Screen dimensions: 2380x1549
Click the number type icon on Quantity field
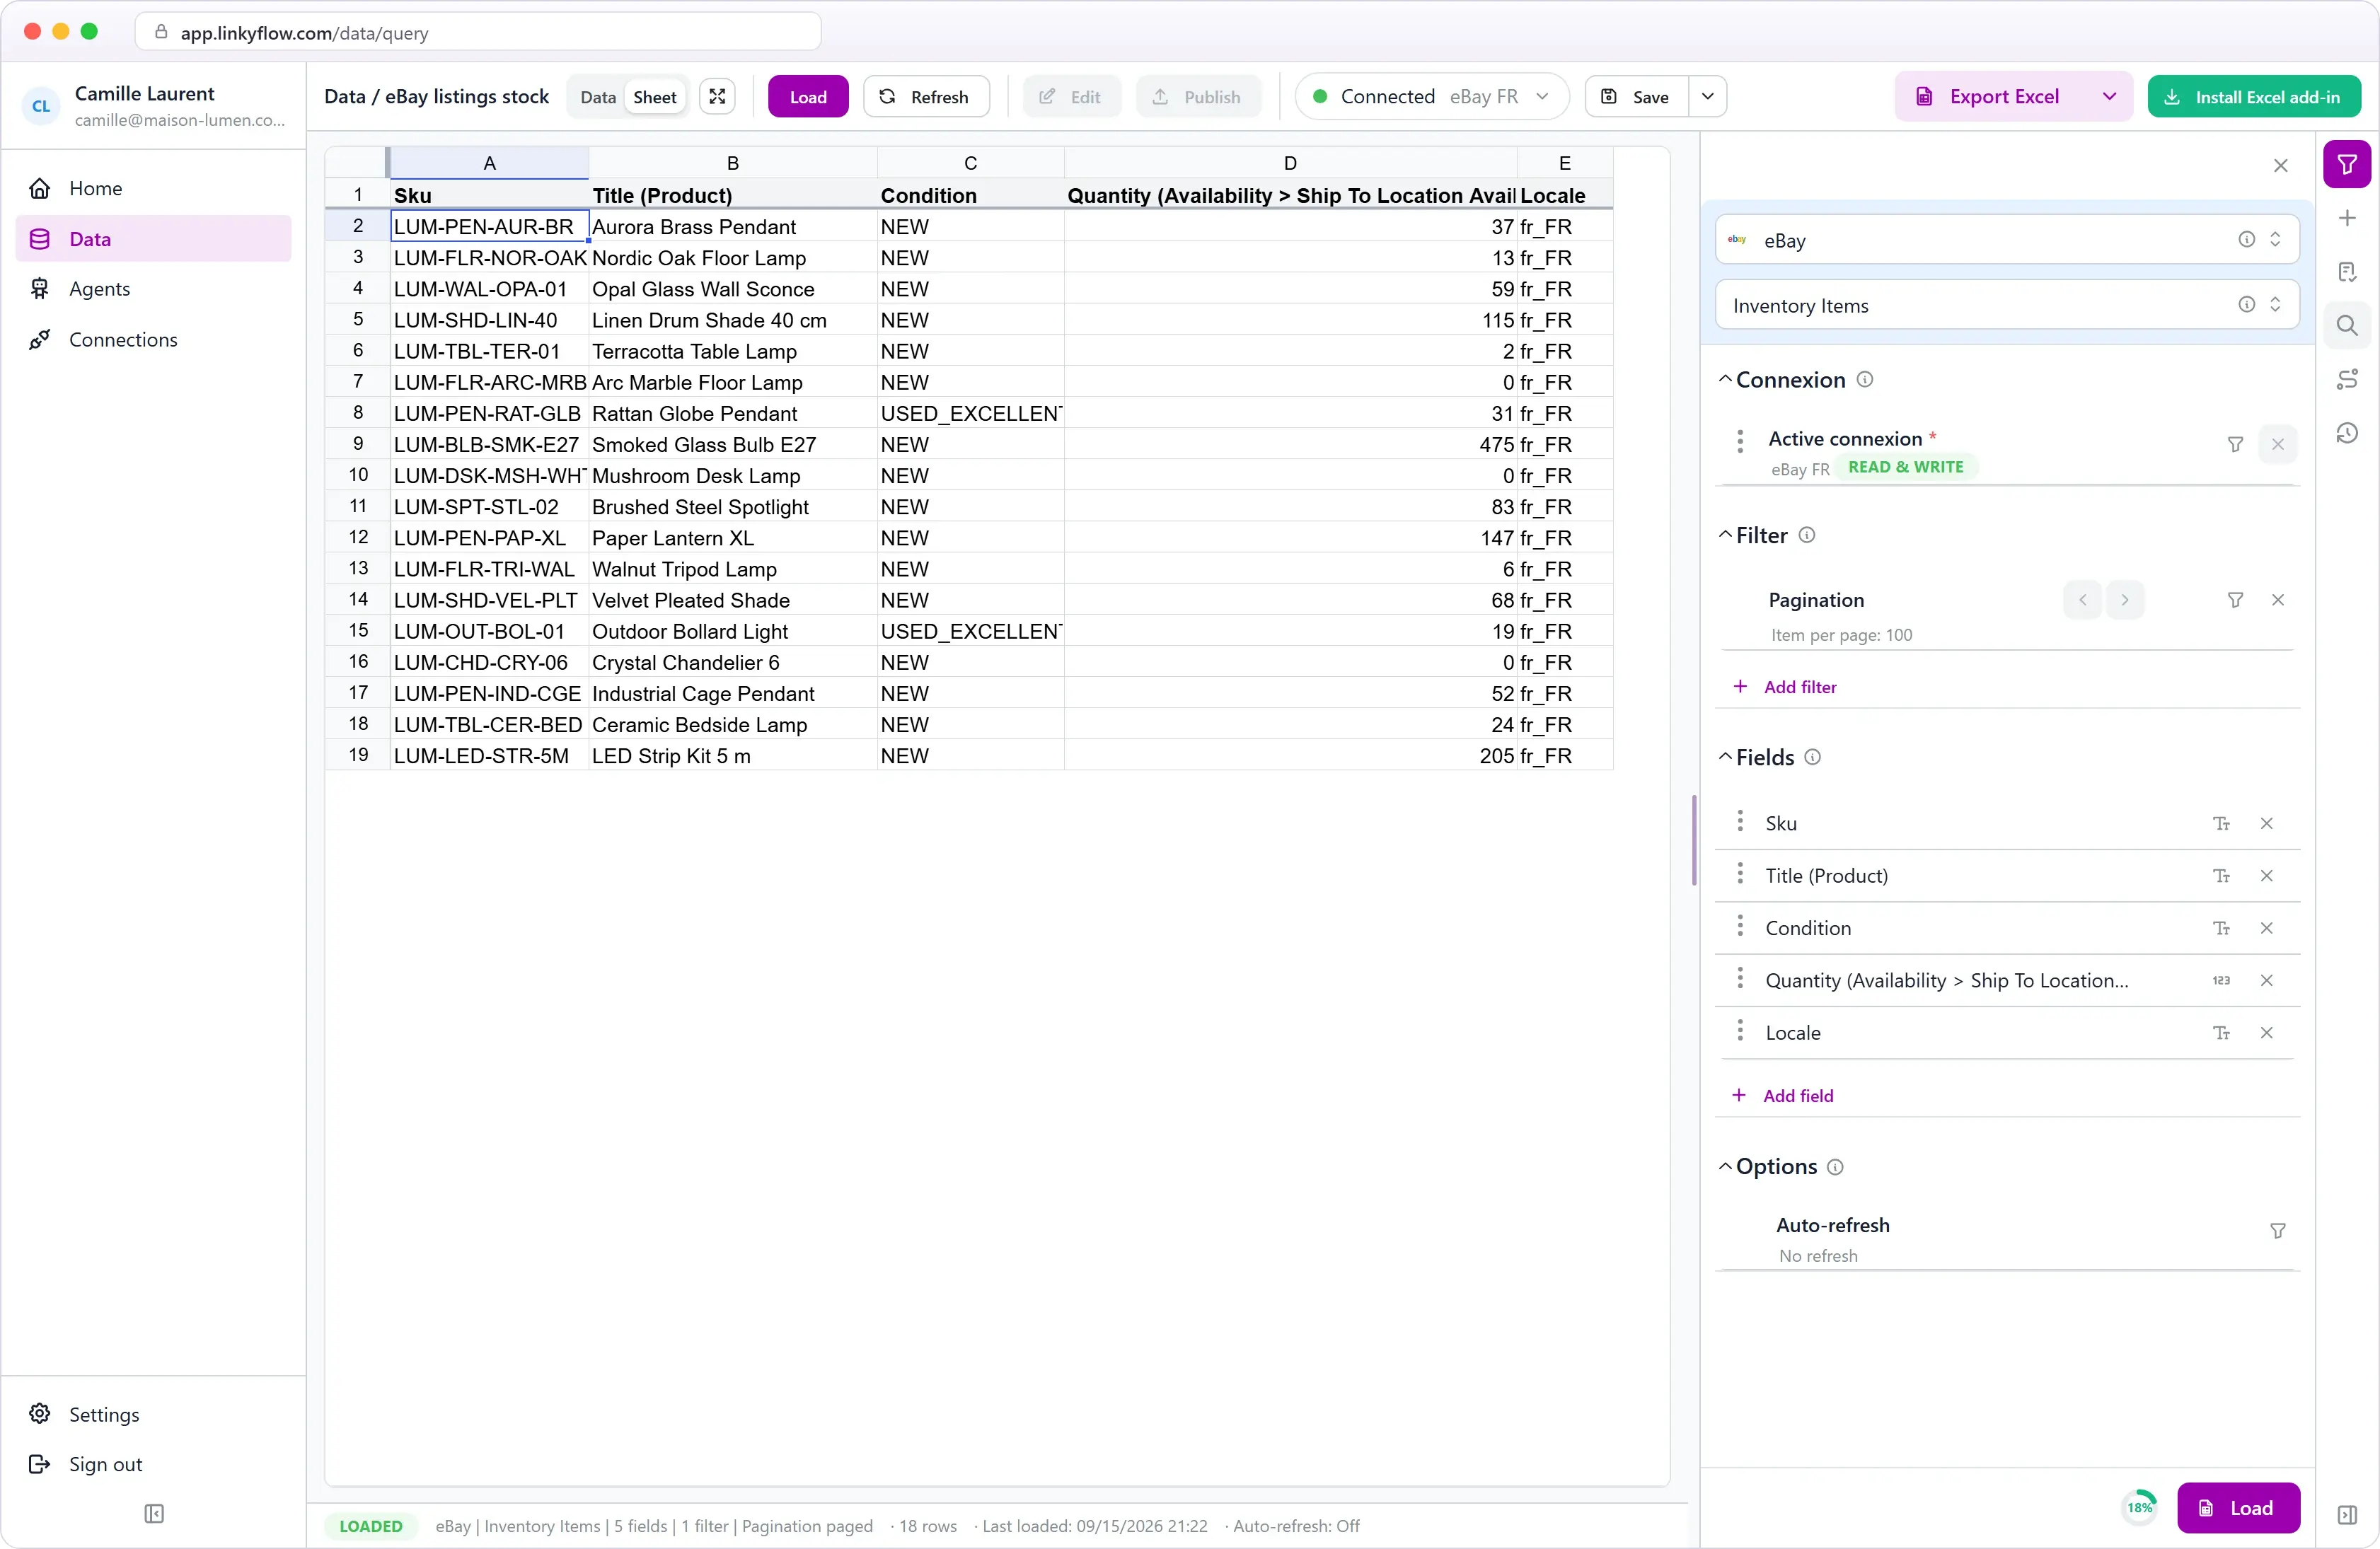pos(2221,980)
